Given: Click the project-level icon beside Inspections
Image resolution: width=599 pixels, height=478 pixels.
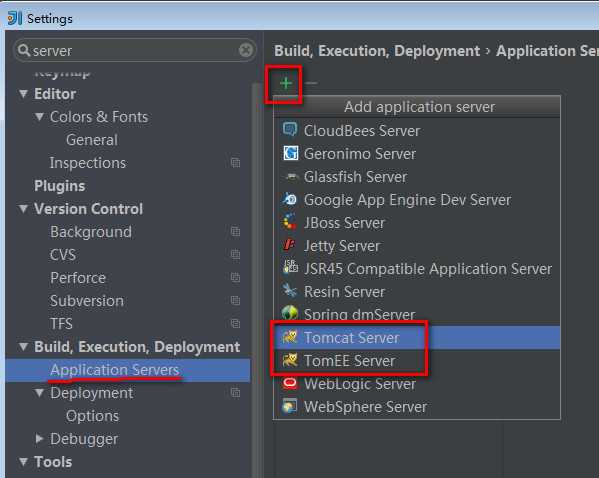Looking at the screenshot, I should [235, 163].
